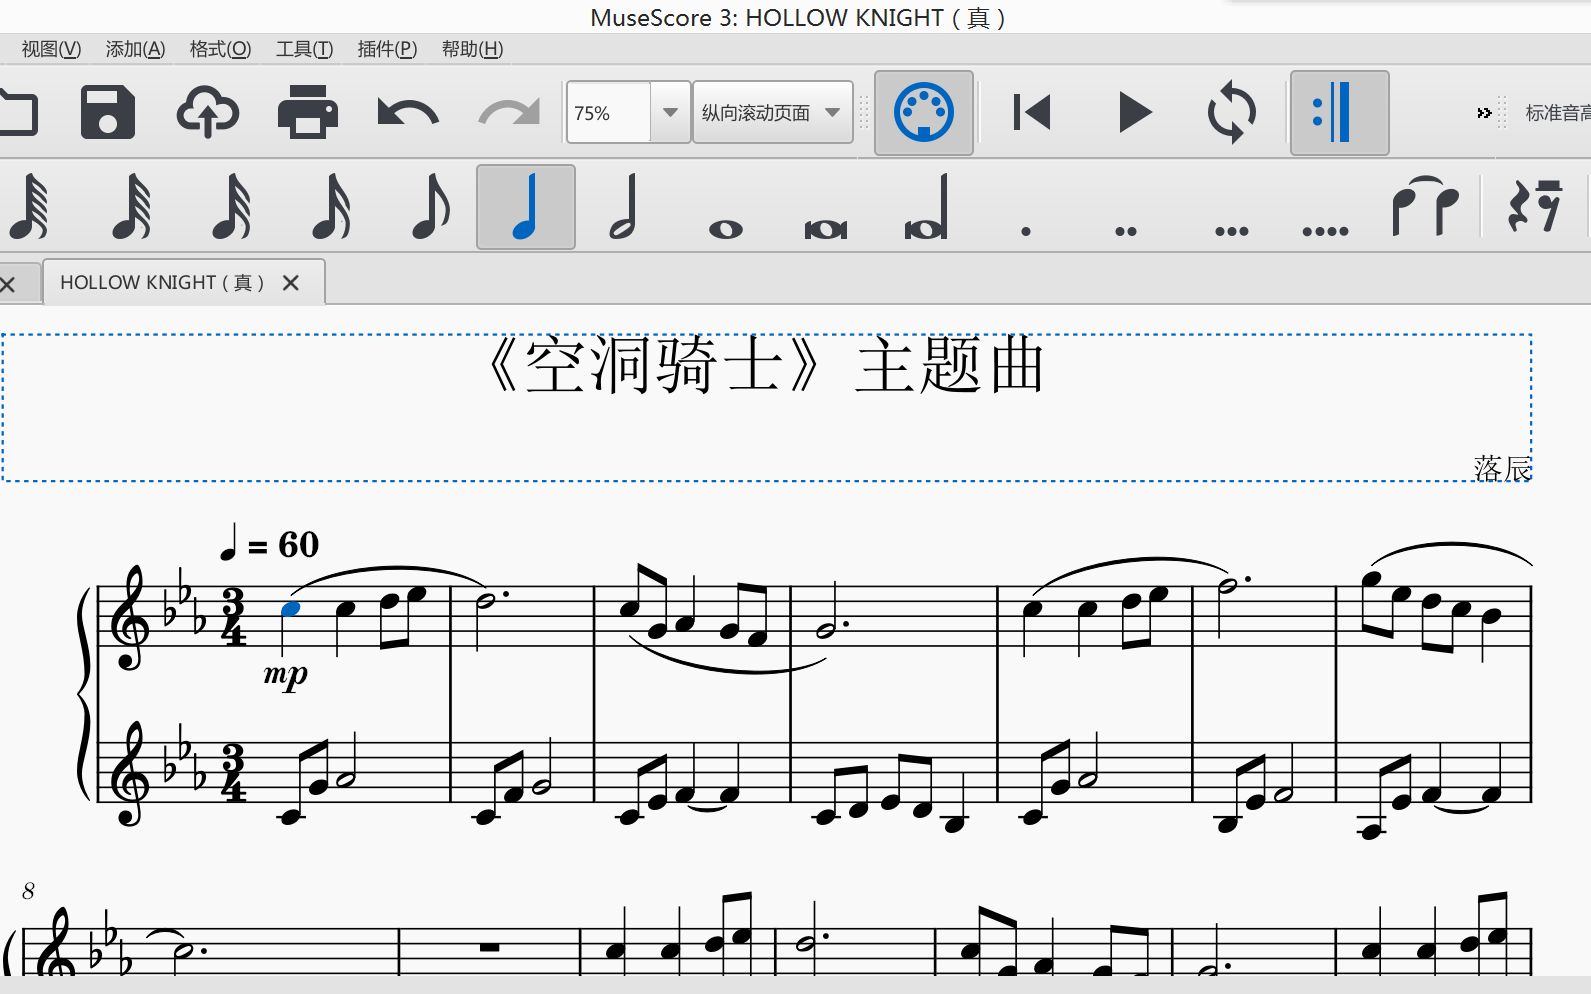Select the mp dynamic marking
The width and height of the screenshot is (1591, 994).
pyautogui.click(x=286, y=675)
